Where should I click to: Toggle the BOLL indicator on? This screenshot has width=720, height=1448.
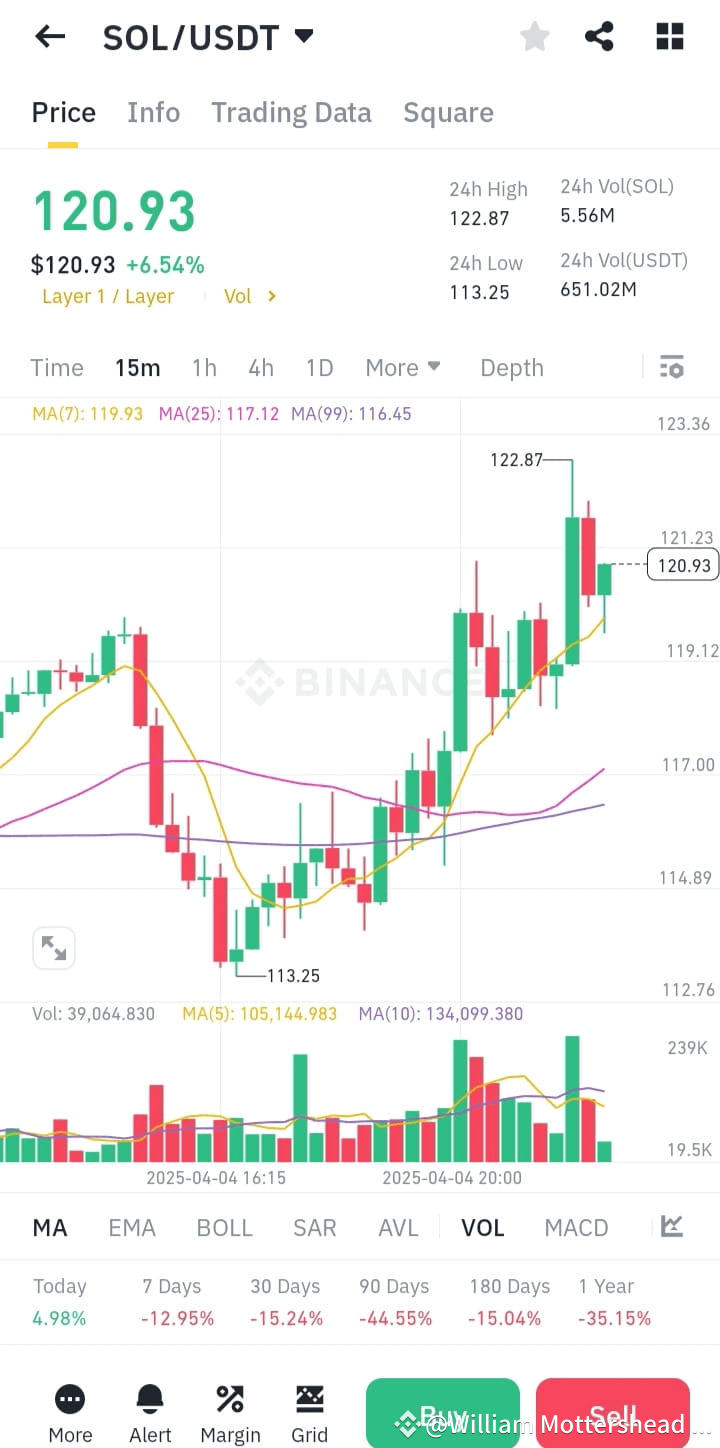pyautogui.click(x=224, y=1226)
